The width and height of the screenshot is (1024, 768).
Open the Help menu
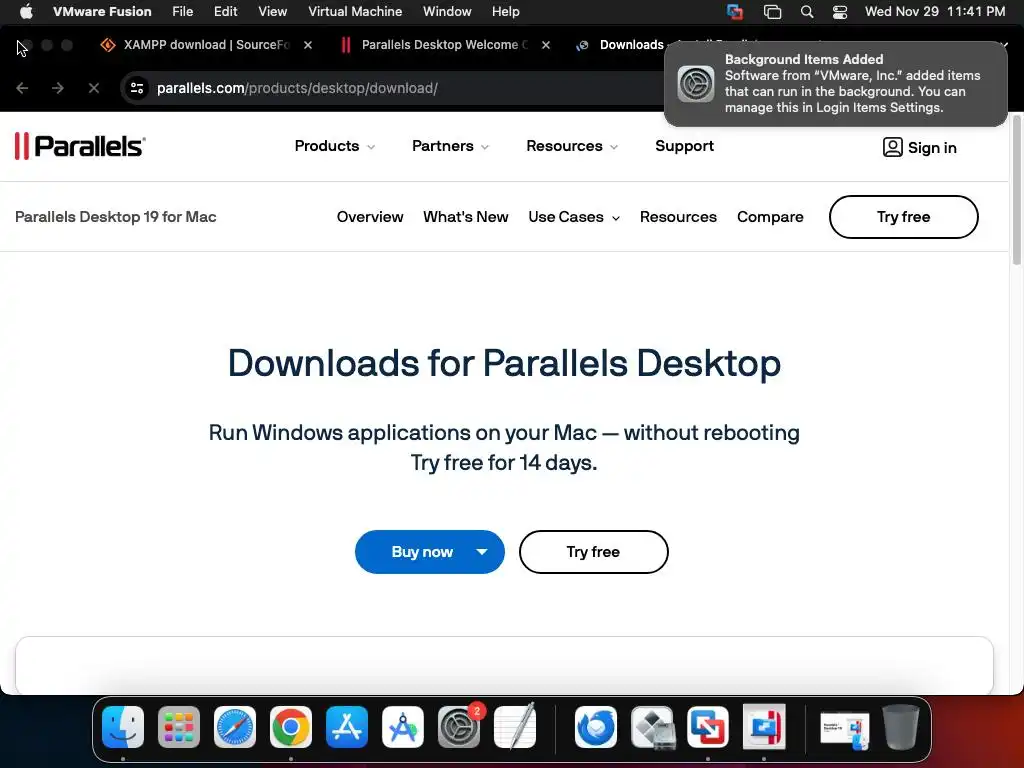coord(505,11)
